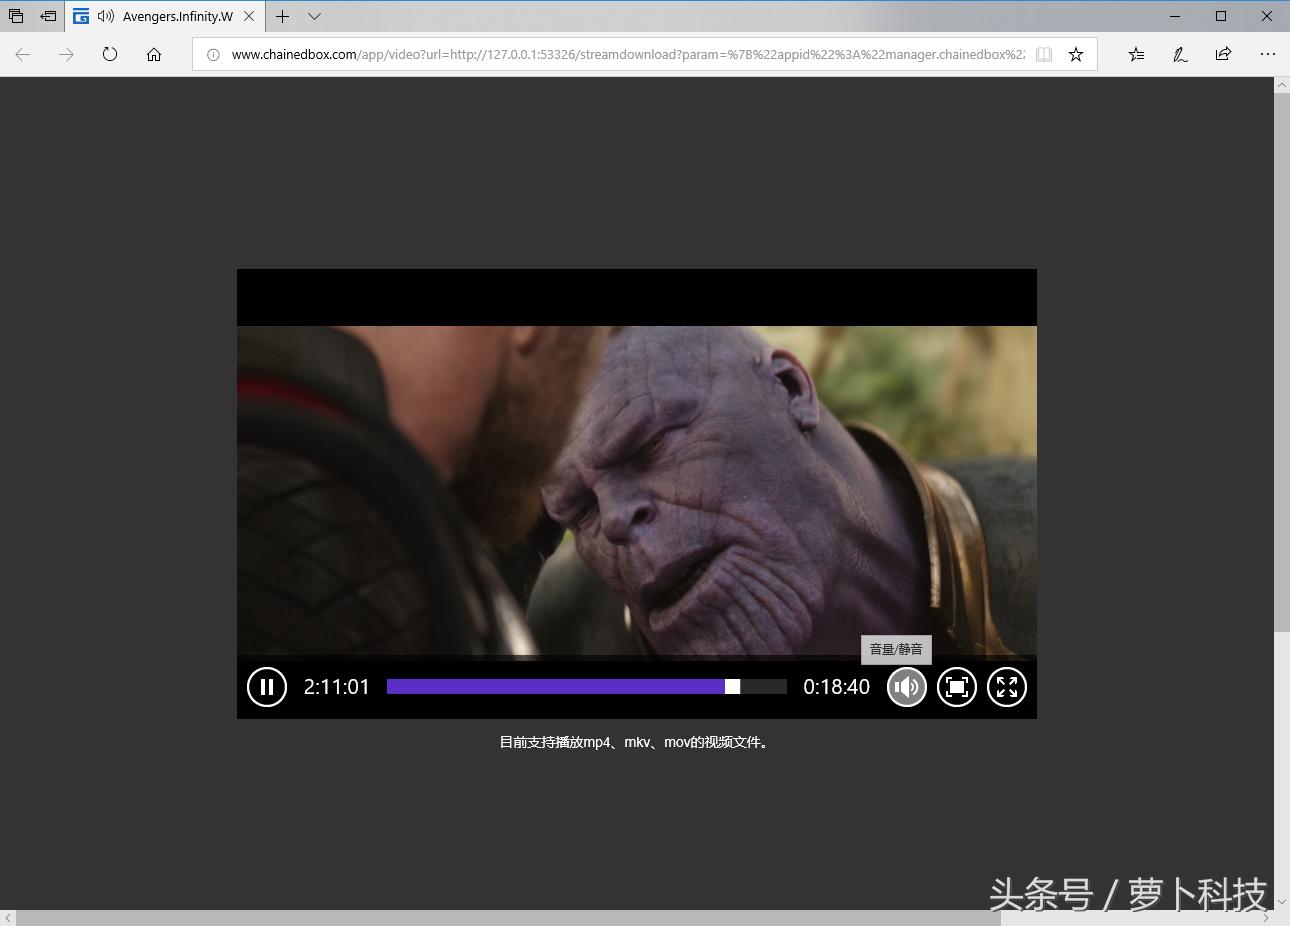
Task: Click the purple video progress bar
Action: (555, 687)
